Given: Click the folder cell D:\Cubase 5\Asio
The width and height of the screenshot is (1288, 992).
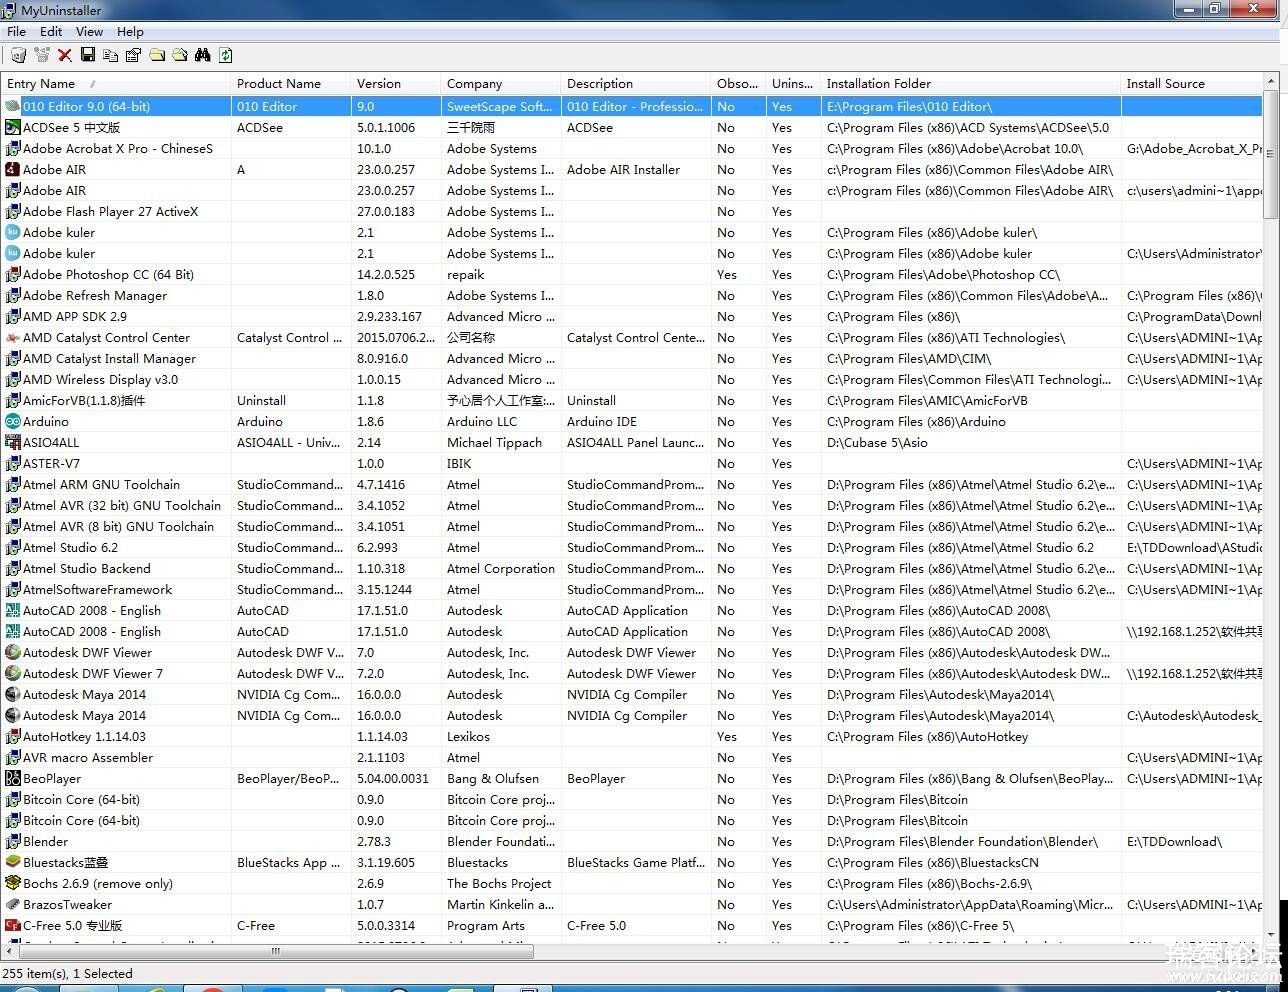Looking at the screenshot, I should 877,442.
